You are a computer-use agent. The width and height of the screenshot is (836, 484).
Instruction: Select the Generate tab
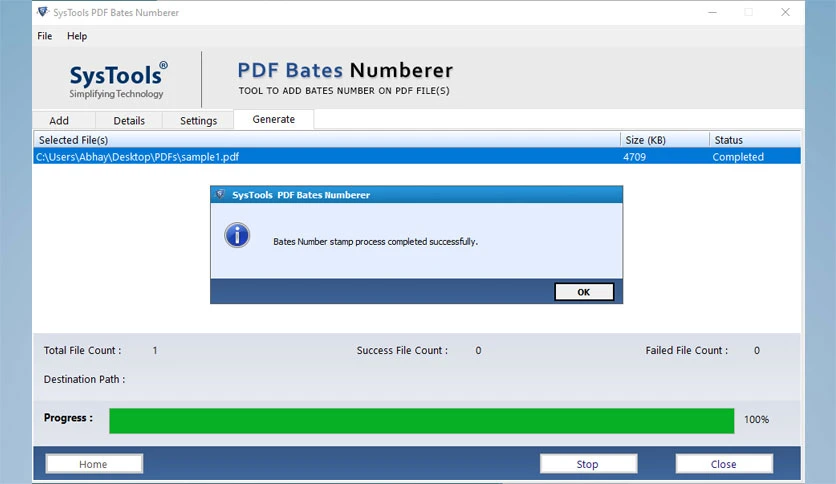click(x=274, y=119)
